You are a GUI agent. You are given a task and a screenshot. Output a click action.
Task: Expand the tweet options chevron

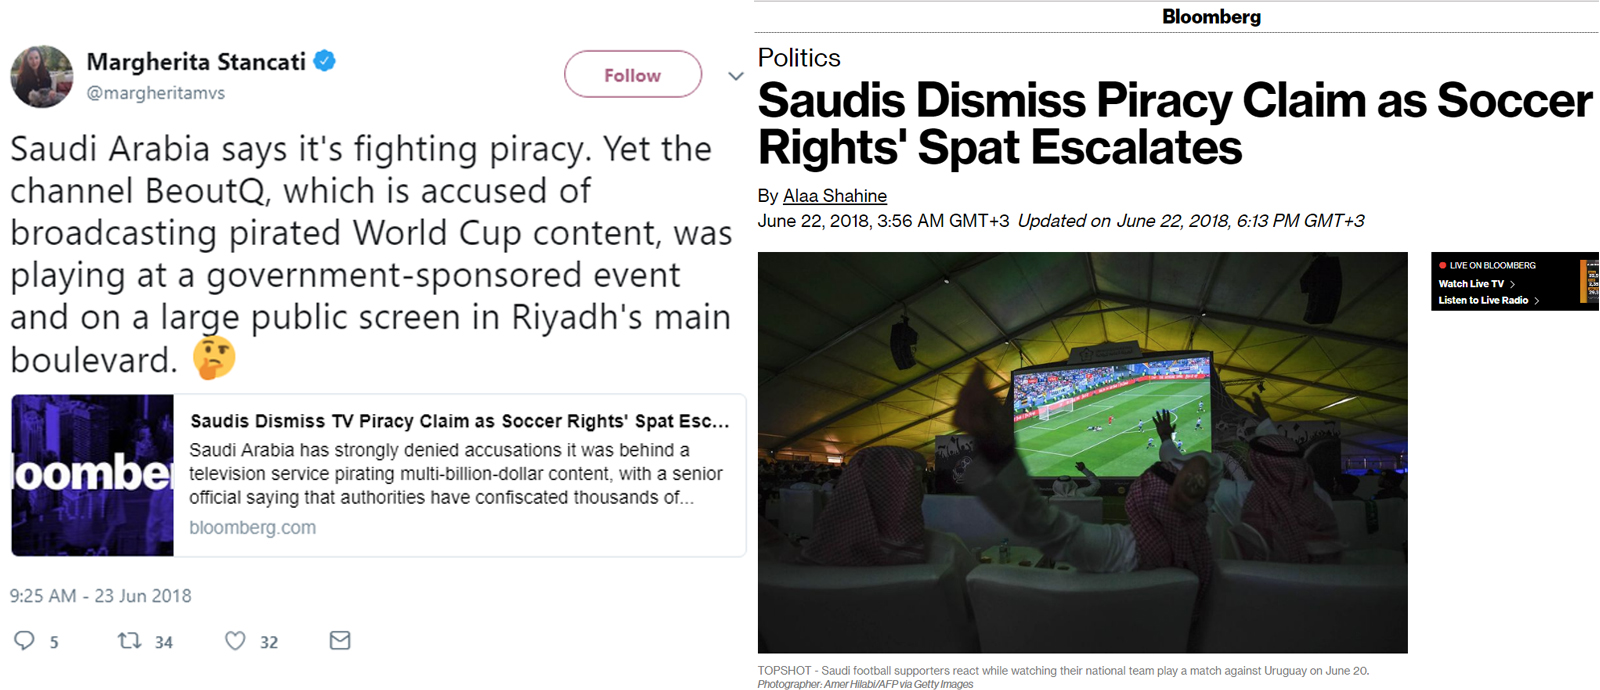pos(735,76)
